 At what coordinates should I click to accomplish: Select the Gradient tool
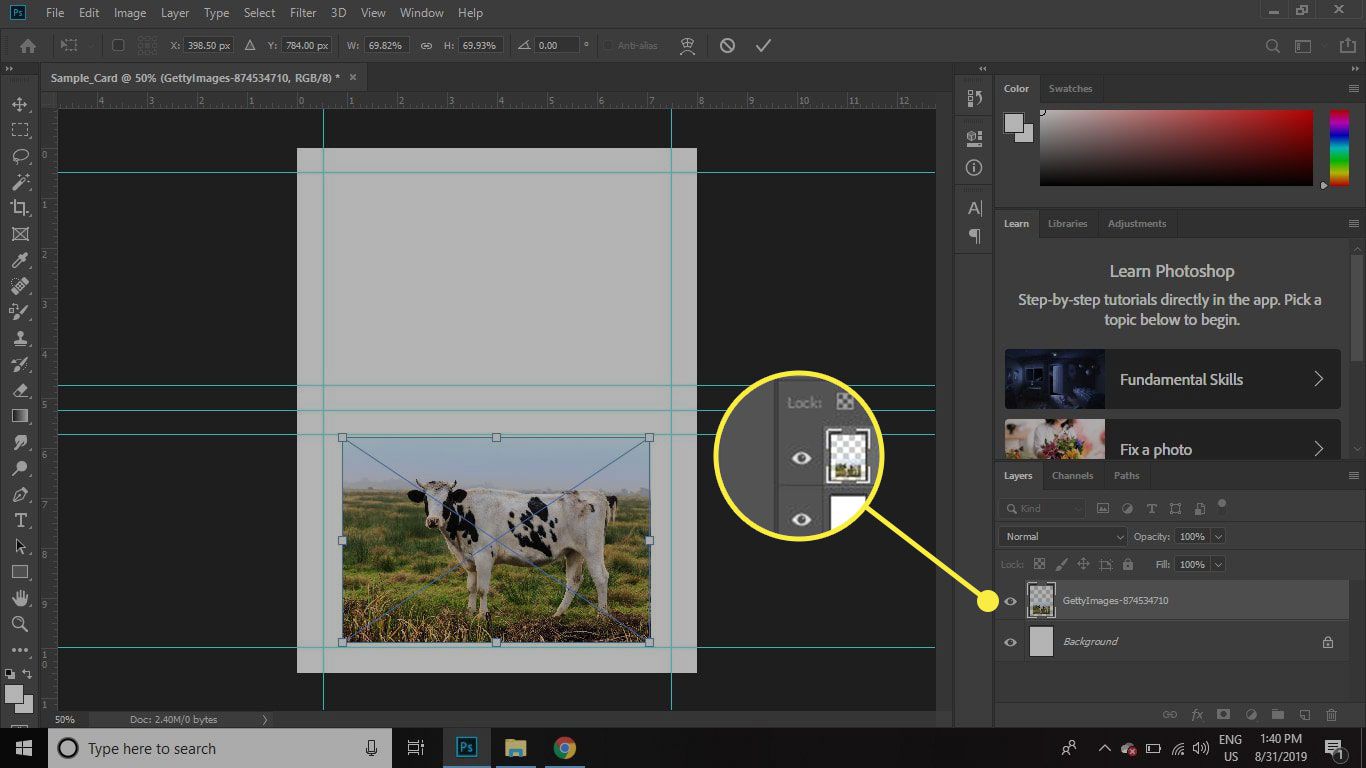(x=20, y=416)
